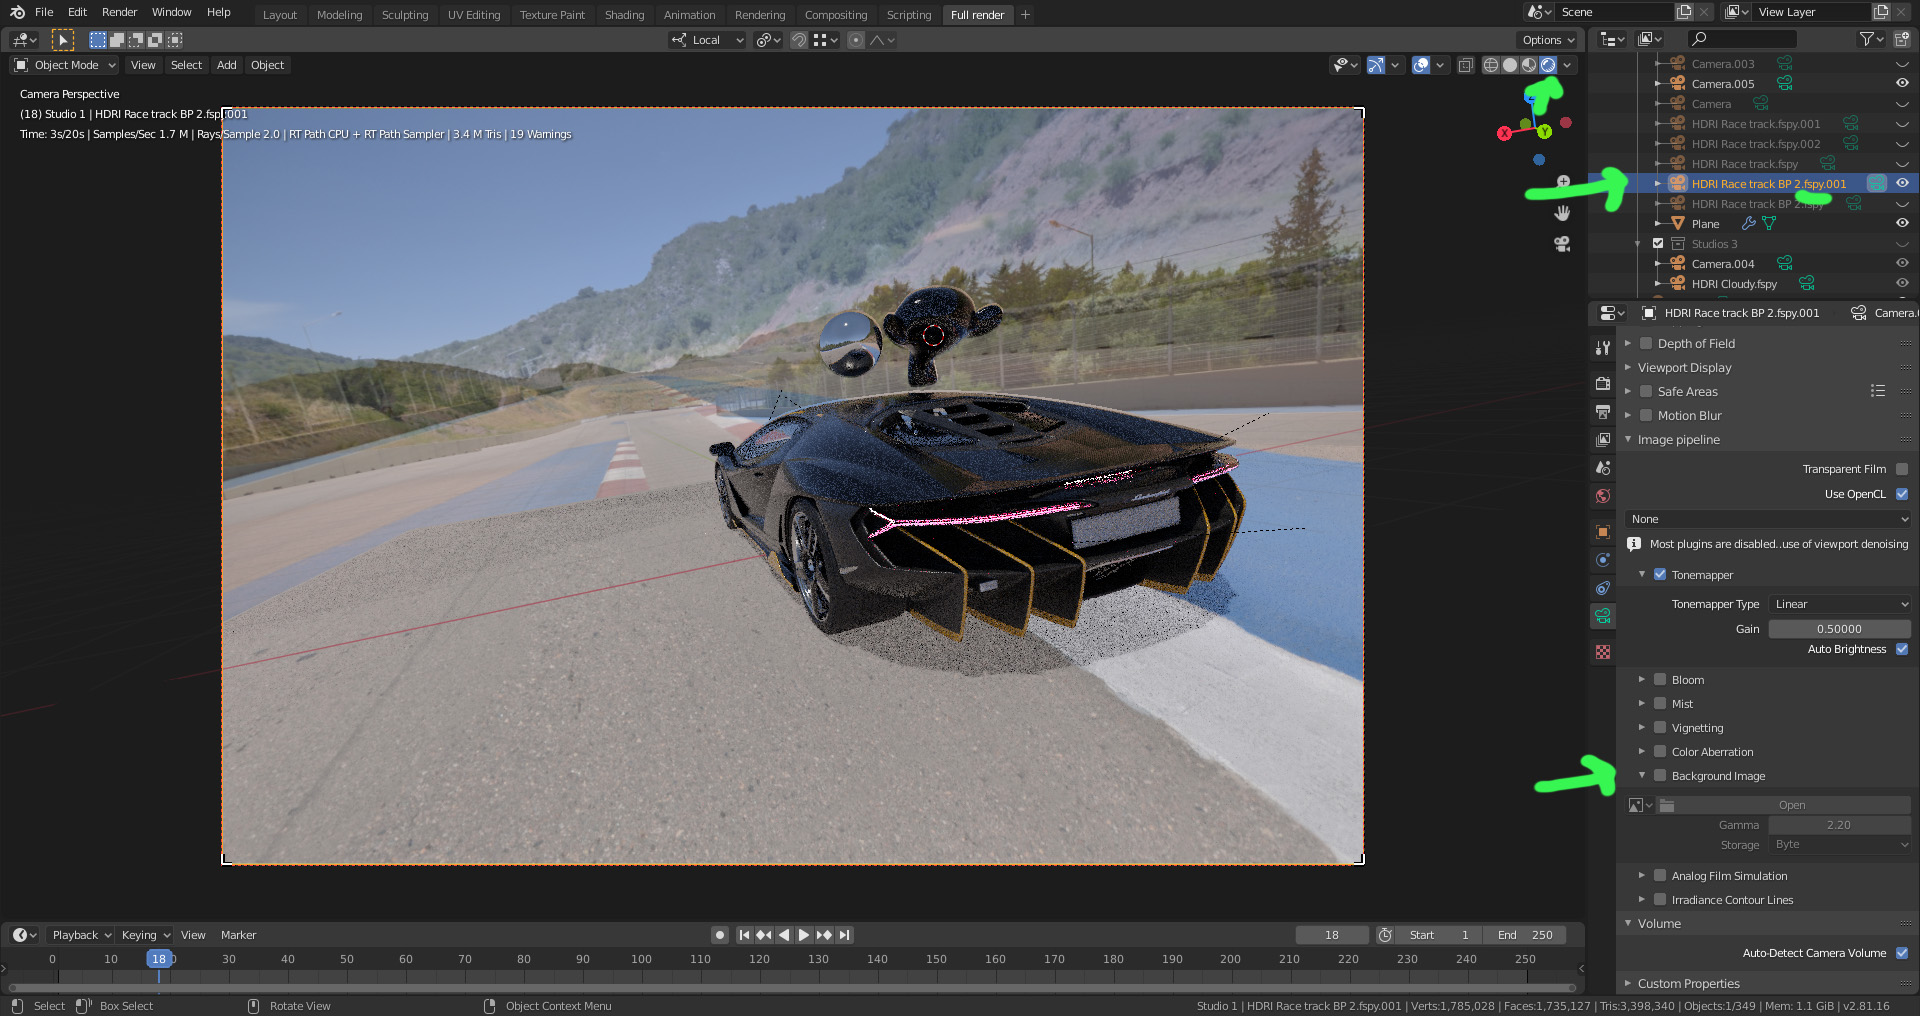Viewport: 1920px width, 1016px height.
Task: Open the Render properties tab icon
Action: 1603,384
